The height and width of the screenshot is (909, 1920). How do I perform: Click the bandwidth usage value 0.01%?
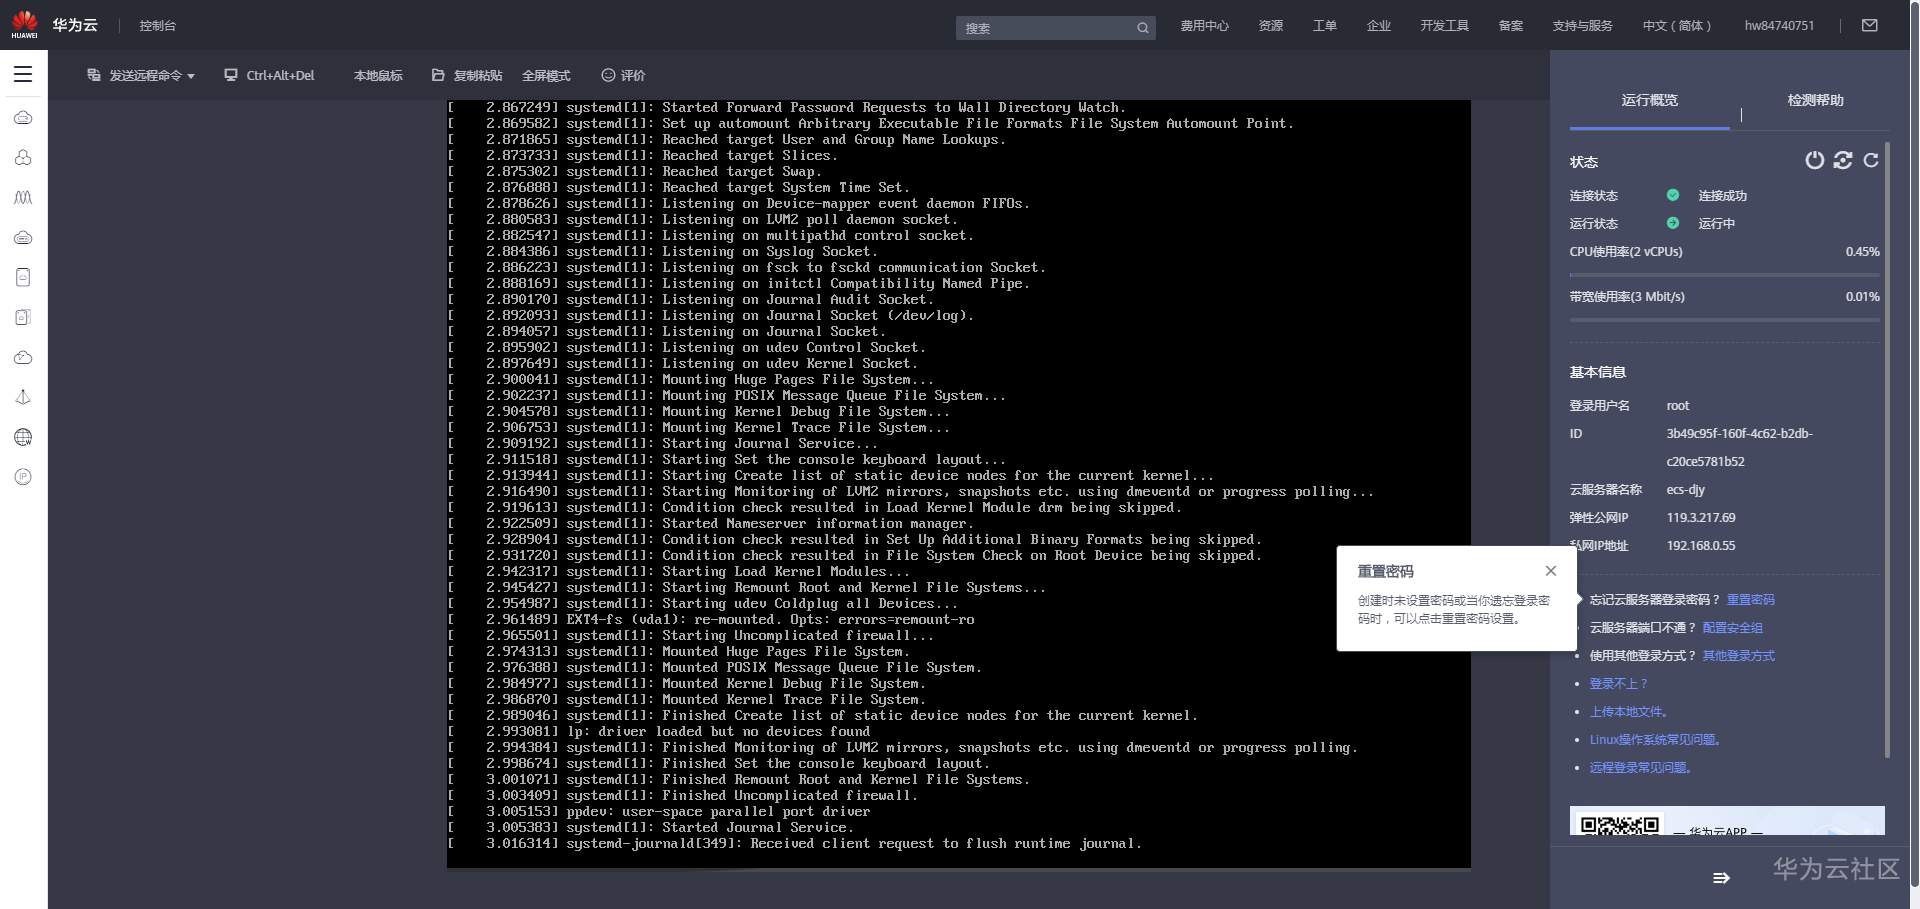1862,297
